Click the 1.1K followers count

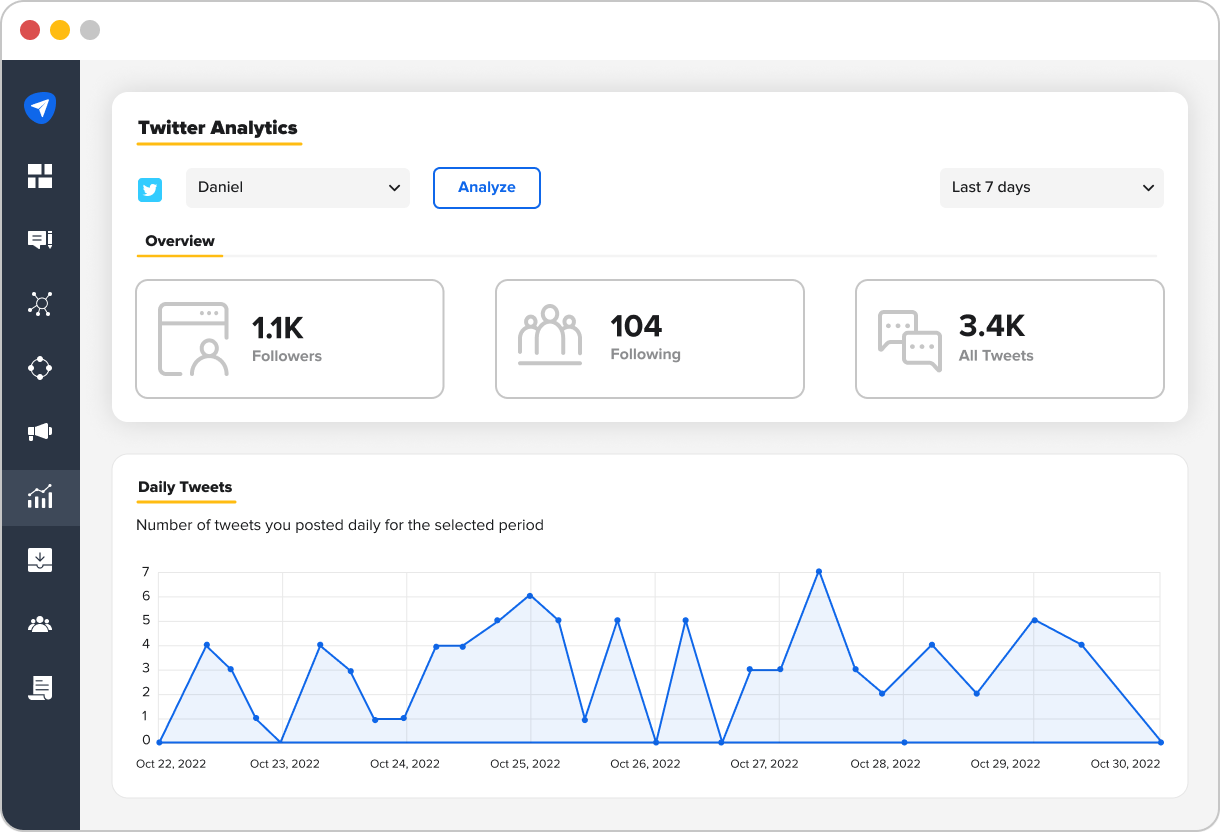coord(277,327)
